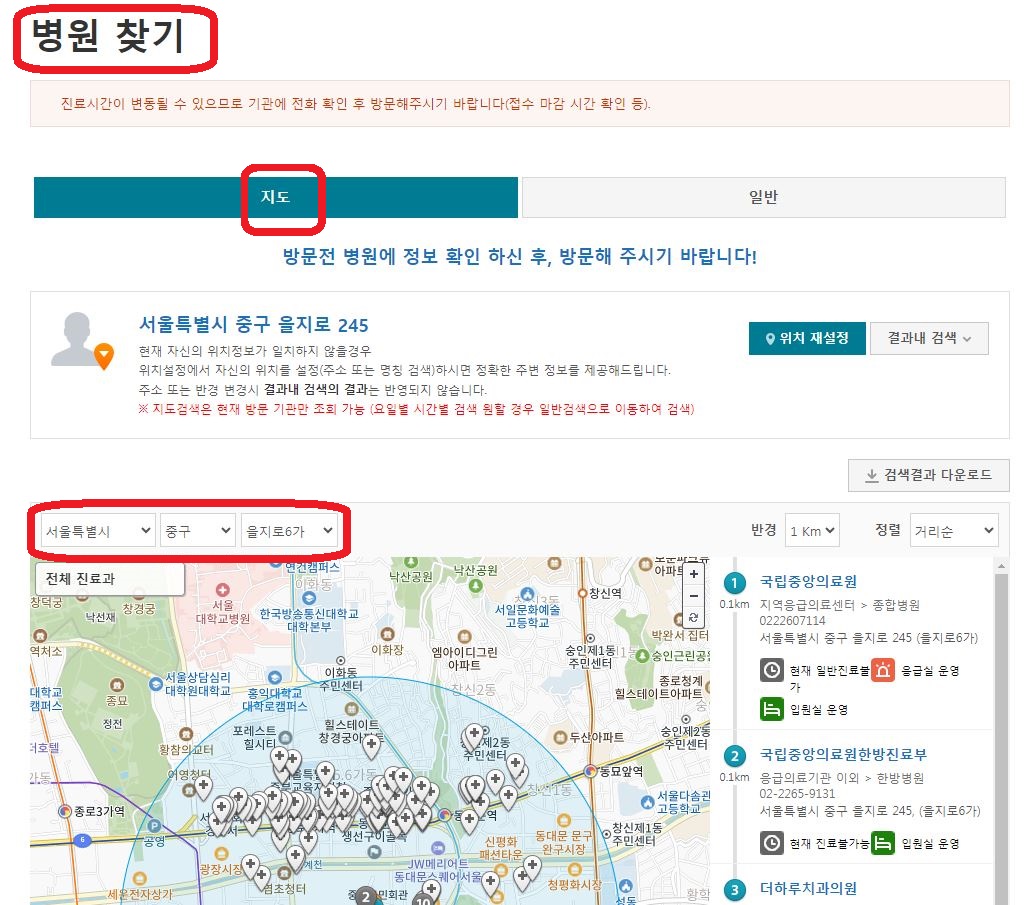Select the 지도 map tab
This screenshot has height=905, width=1027.
click(x=276, y=197)
